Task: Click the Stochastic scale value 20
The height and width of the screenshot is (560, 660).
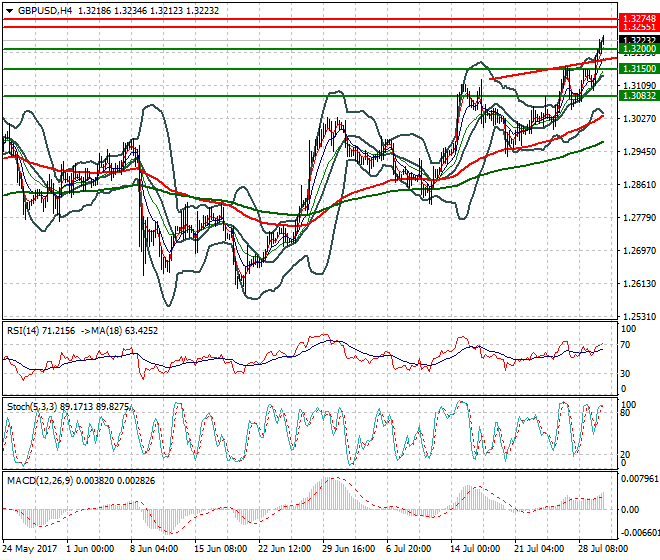Action: tap(625, 454)
